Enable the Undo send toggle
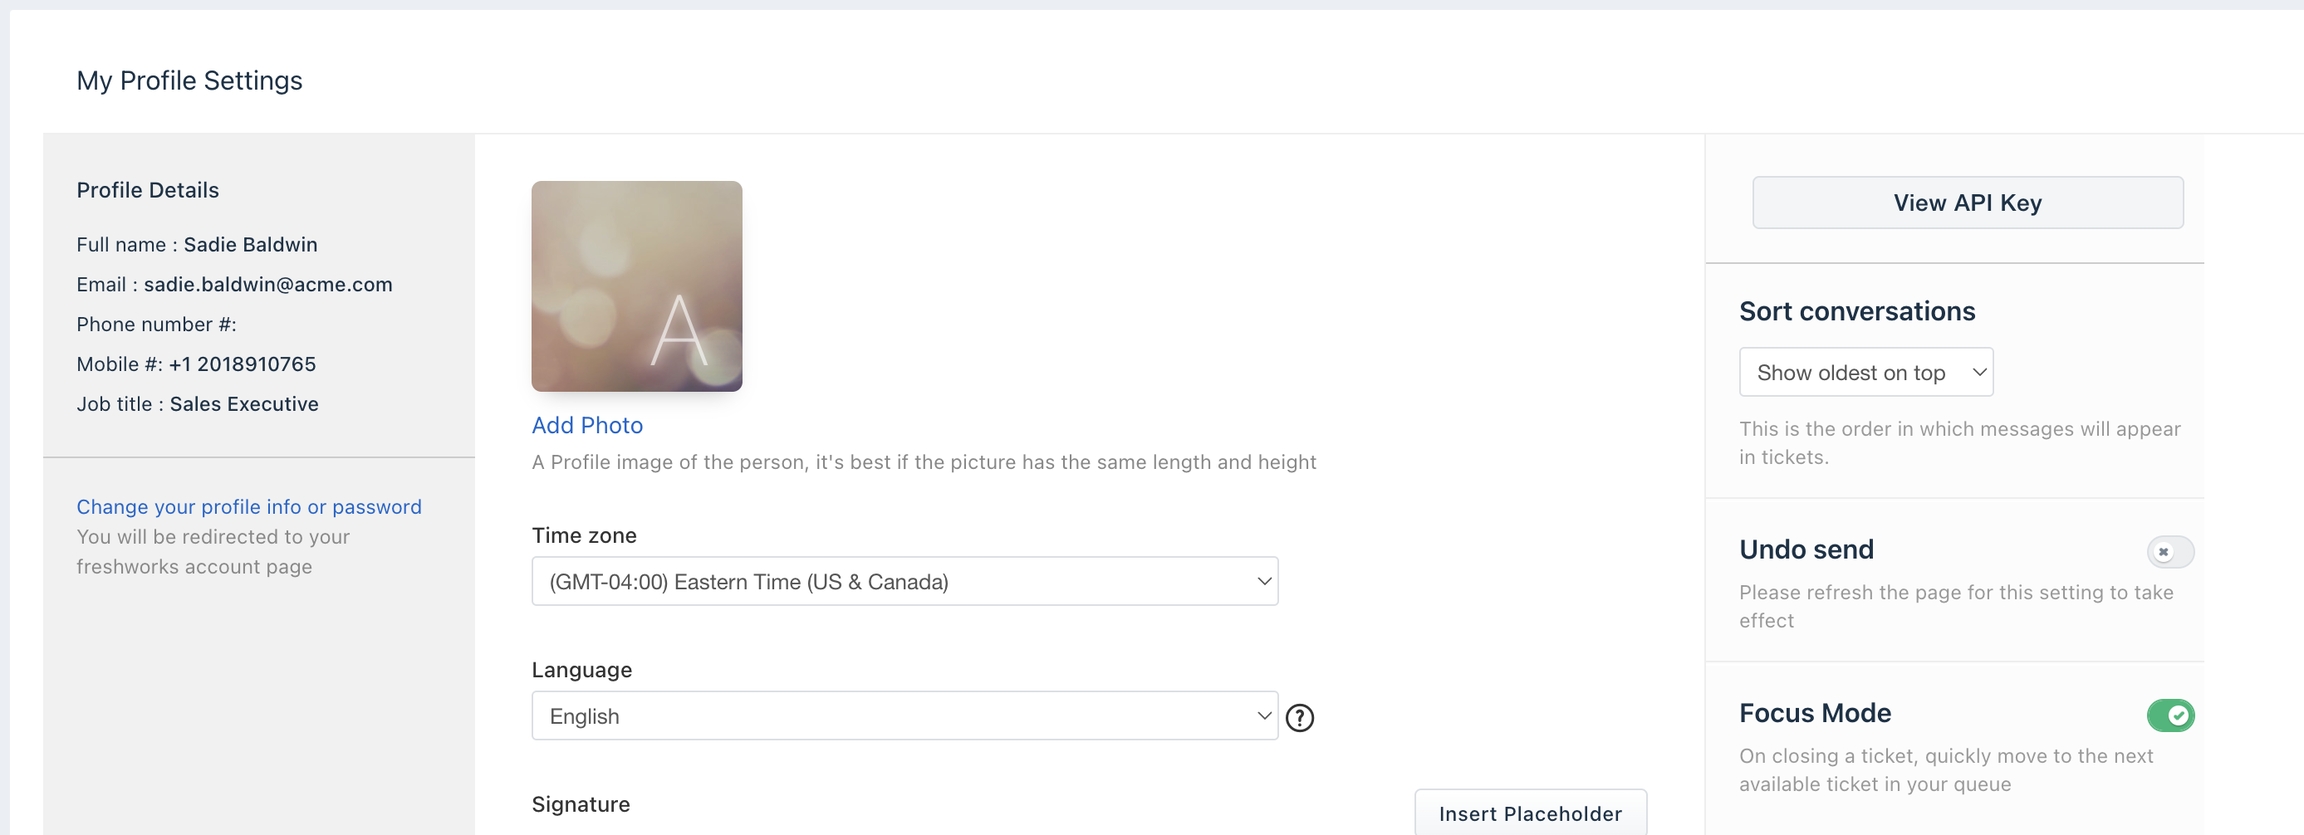This screenshot has height=835, width=2304. pyautogui.click(x=2169, y=552)
